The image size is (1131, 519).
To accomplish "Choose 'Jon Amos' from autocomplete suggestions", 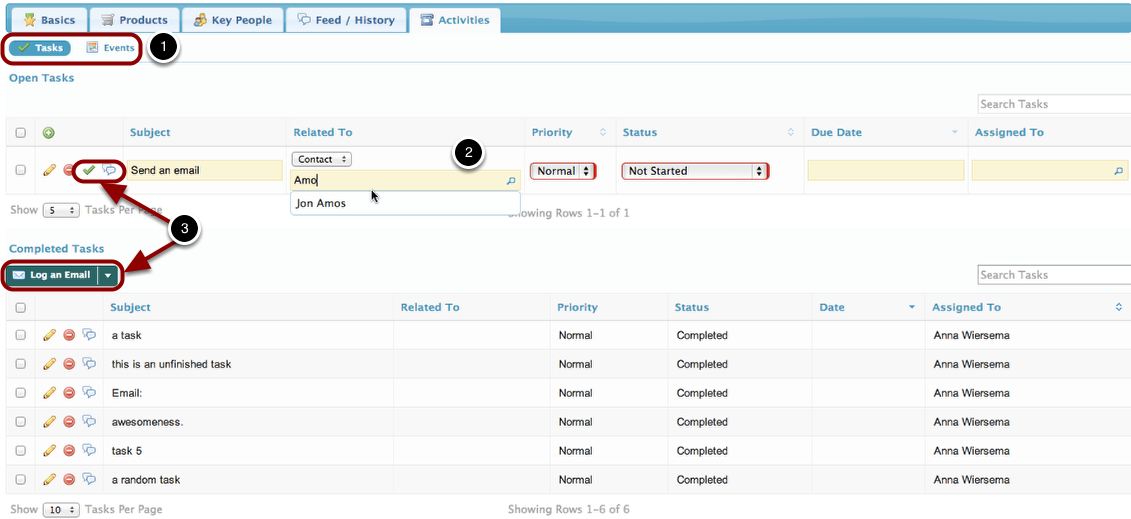I will click(x=321, y=203).
